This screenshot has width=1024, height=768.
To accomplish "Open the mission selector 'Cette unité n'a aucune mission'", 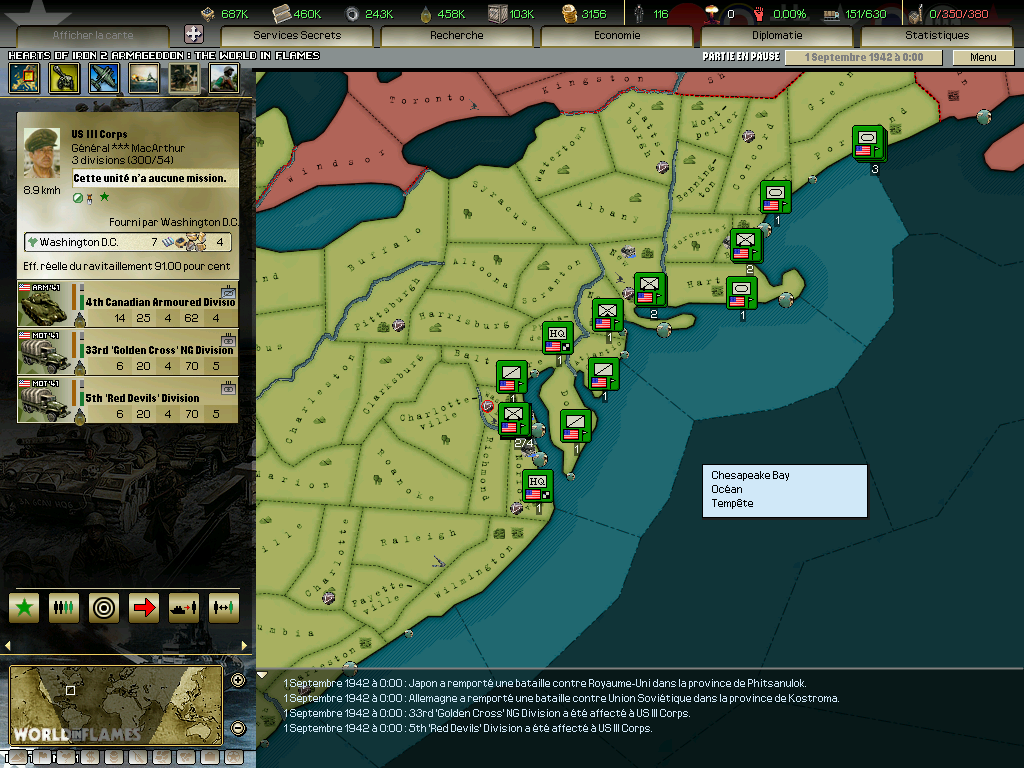I will tap(155, 178).
